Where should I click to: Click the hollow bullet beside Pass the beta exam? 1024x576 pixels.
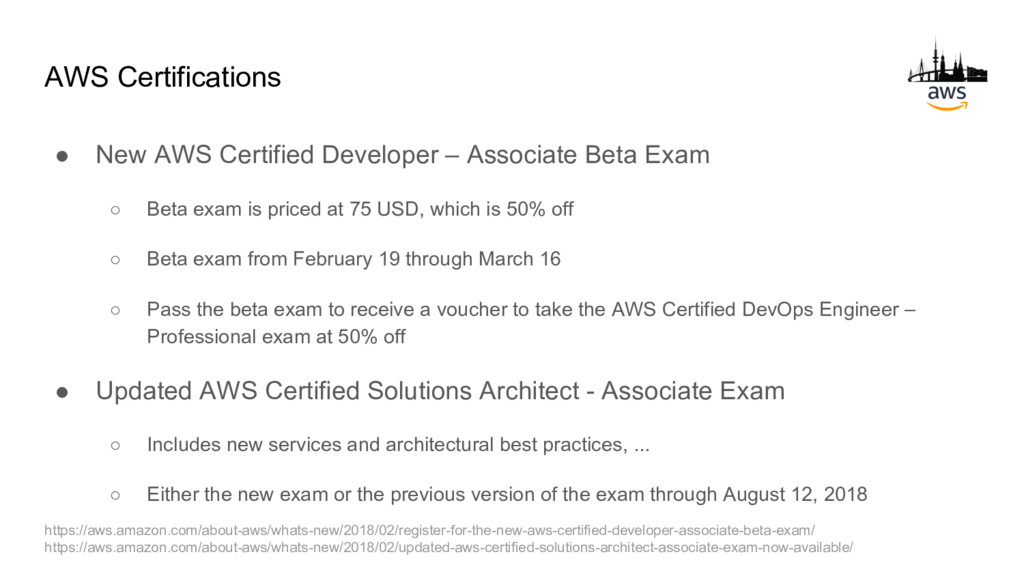116,310
